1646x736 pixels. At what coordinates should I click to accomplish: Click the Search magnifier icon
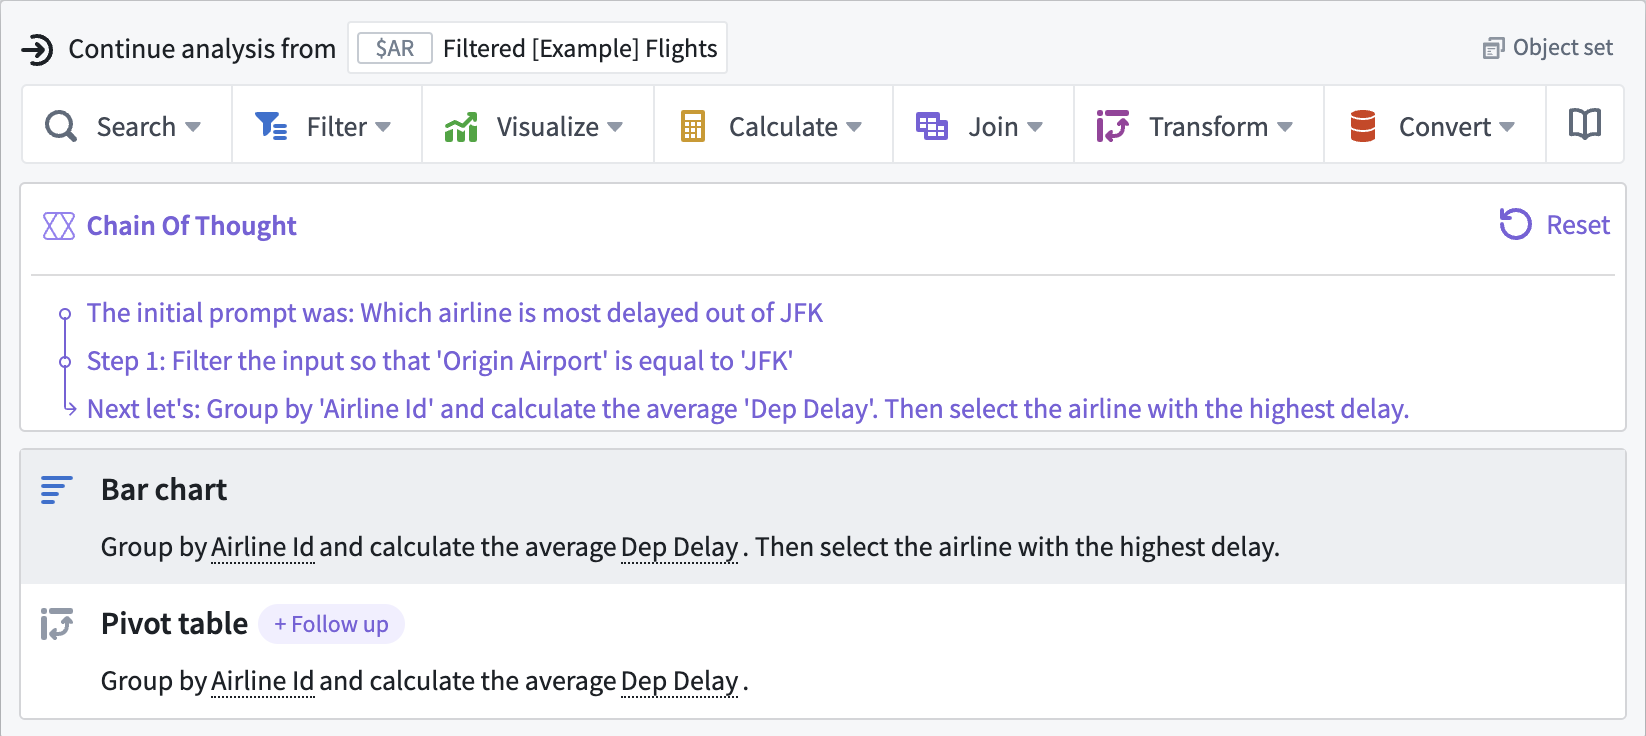point(61,126)
